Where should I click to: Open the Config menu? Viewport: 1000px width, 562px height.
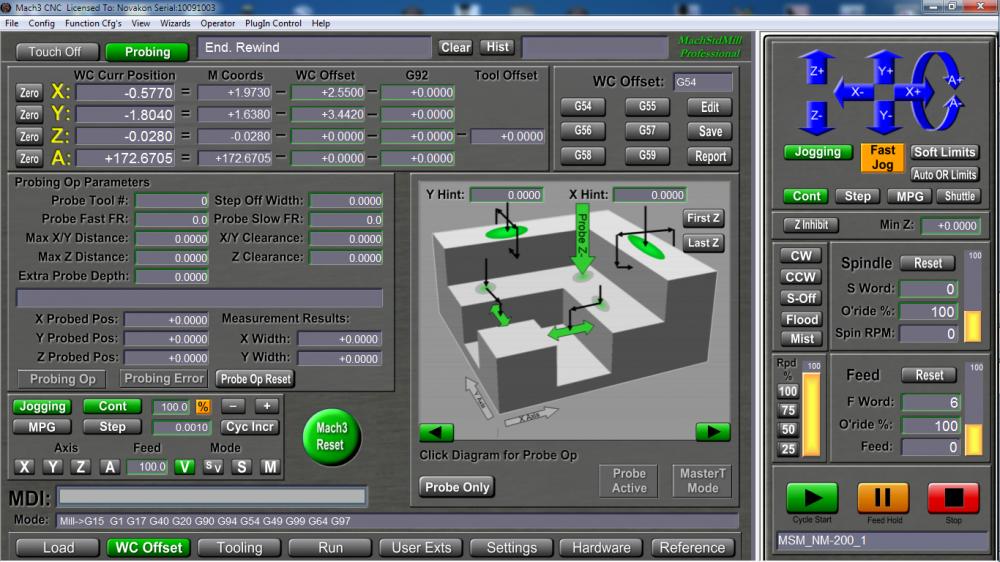(41, 23)
